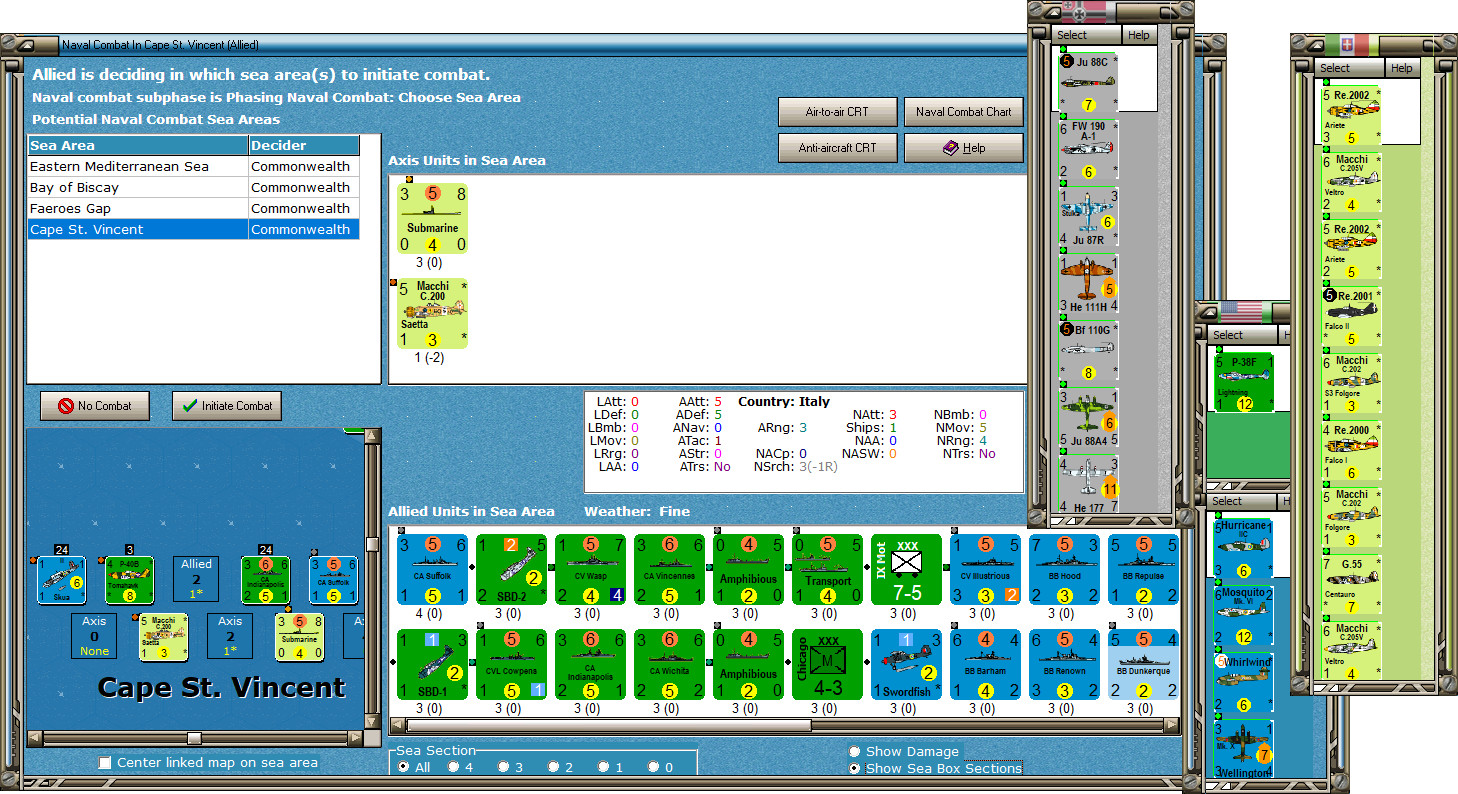Select the BB Dunkerque battleship unit

pos(1143,664)
